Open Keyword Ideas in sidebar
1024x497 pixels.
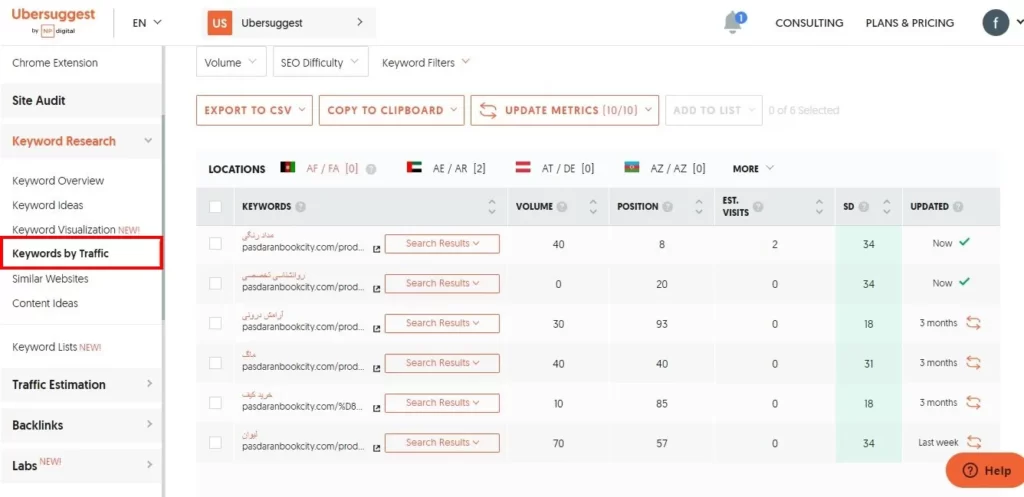tap(48, 205)
